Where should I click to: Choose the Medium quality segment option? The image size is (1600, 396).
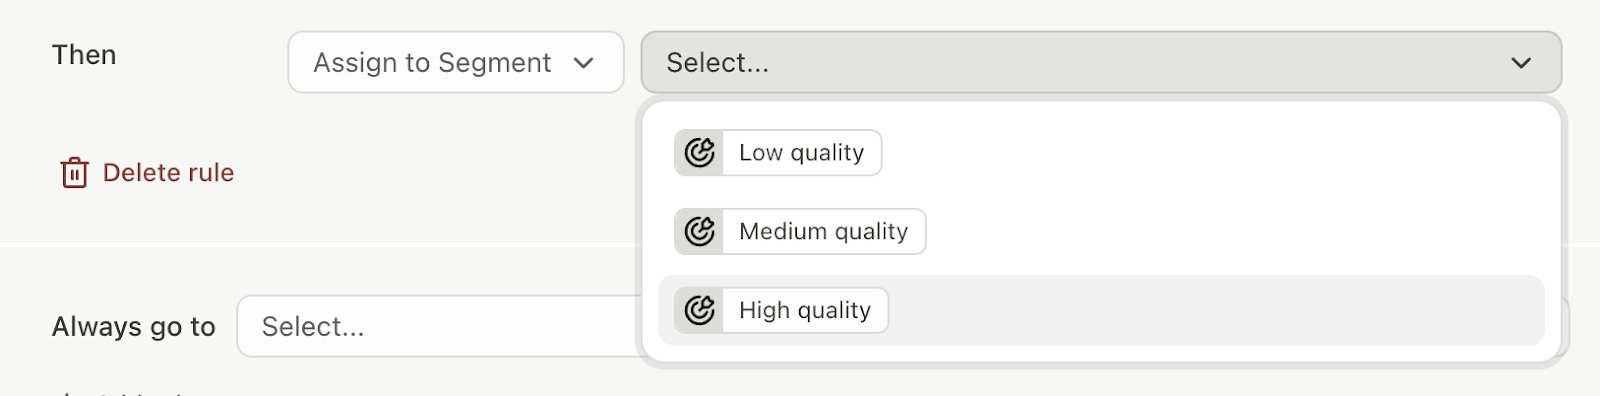tap(800, 232)
